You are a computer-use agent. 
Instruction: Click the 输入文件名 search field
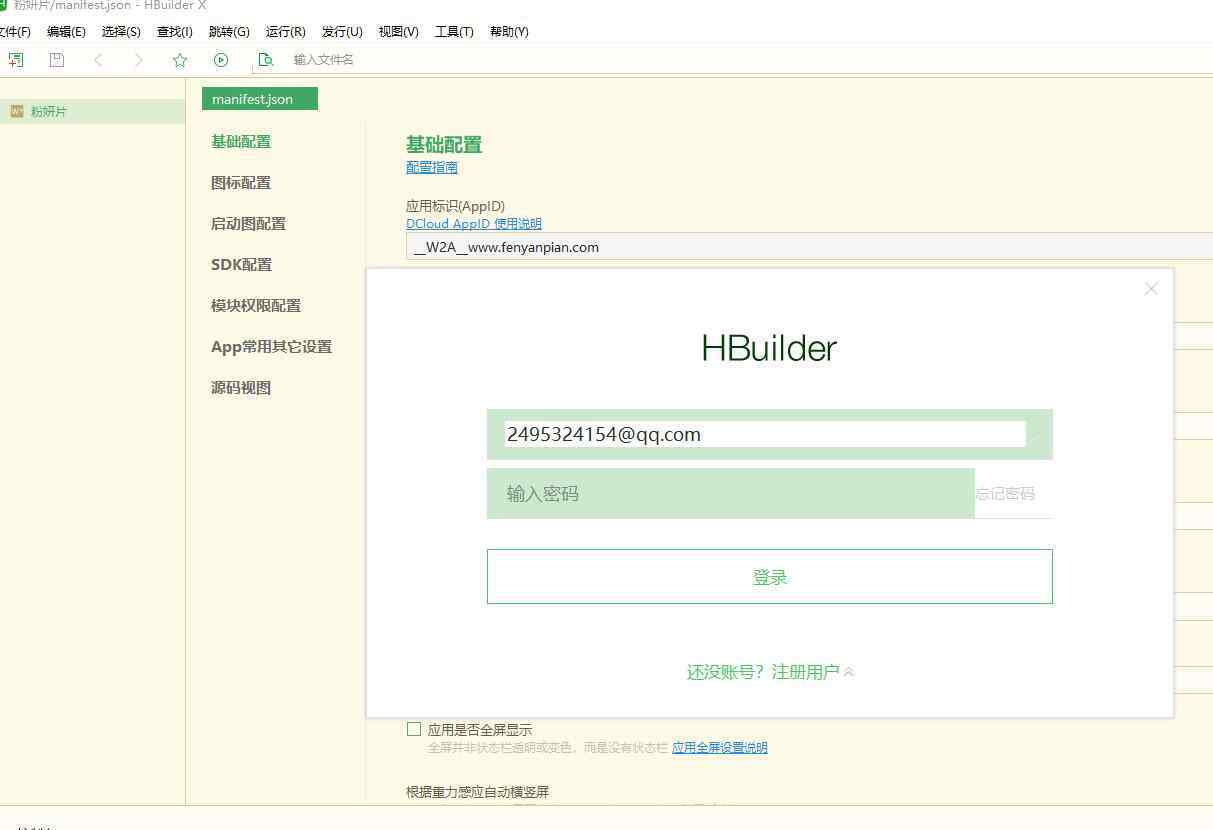[x=324, y=60]
